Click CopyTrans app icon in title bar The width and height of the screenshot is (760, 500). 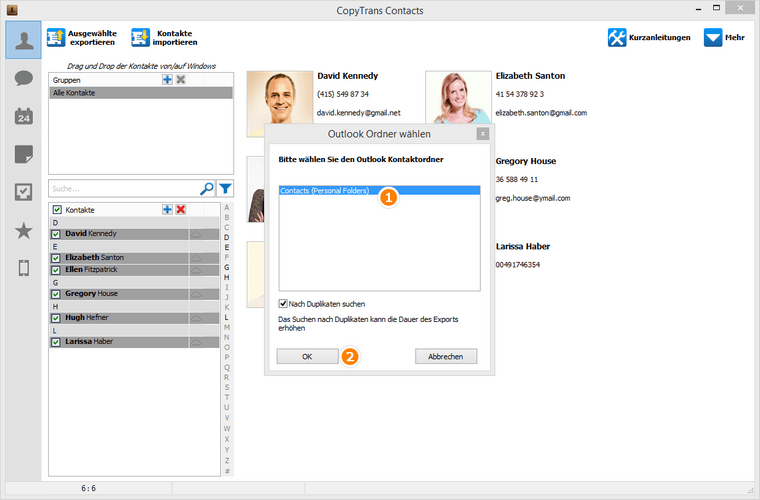point(13,10)
